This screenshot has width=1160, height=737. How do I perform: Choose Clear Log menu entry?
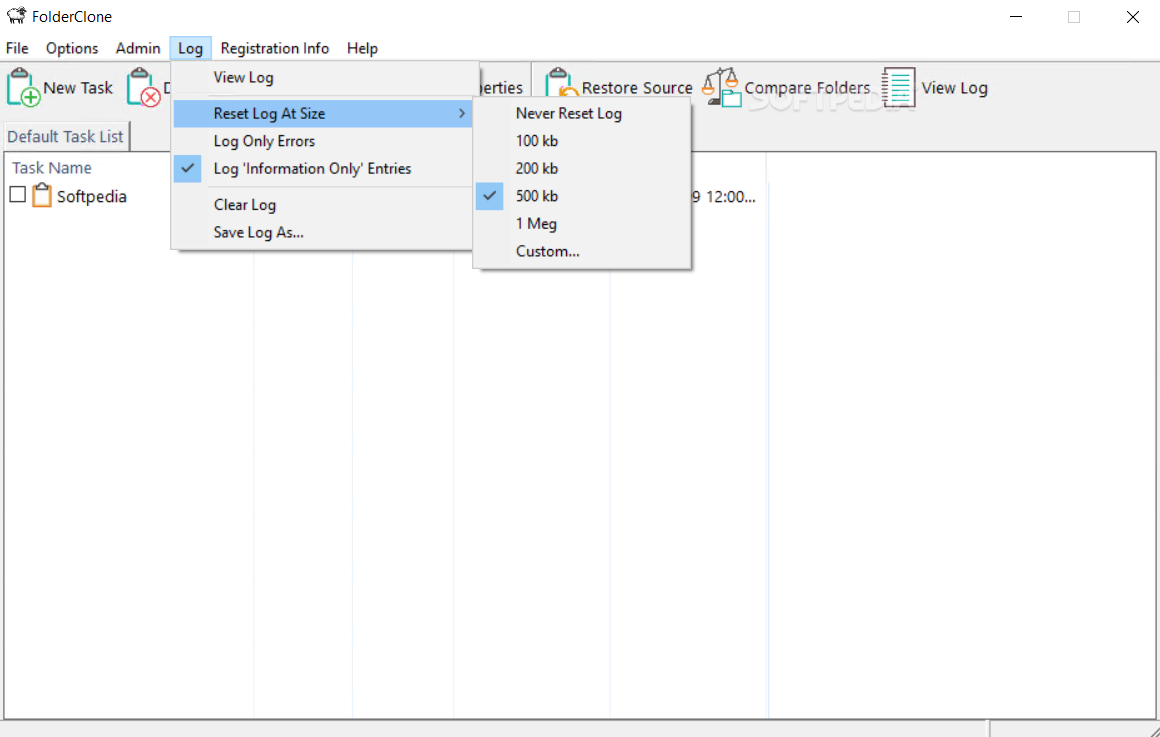(x=323, y=205)
